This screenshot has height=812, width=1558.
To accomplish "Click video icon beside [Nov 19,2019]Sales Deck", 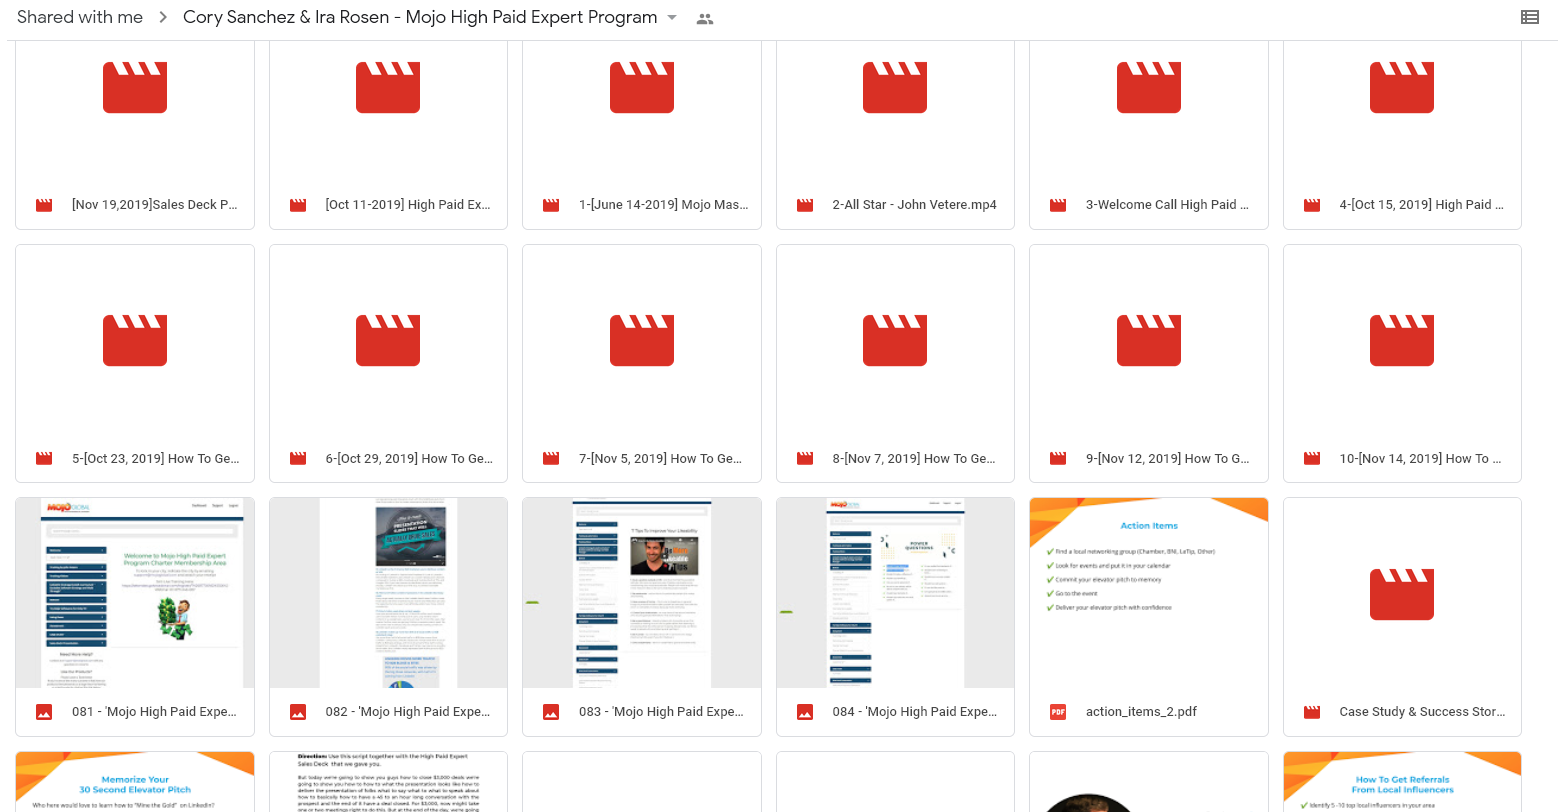I will (44, 205).
